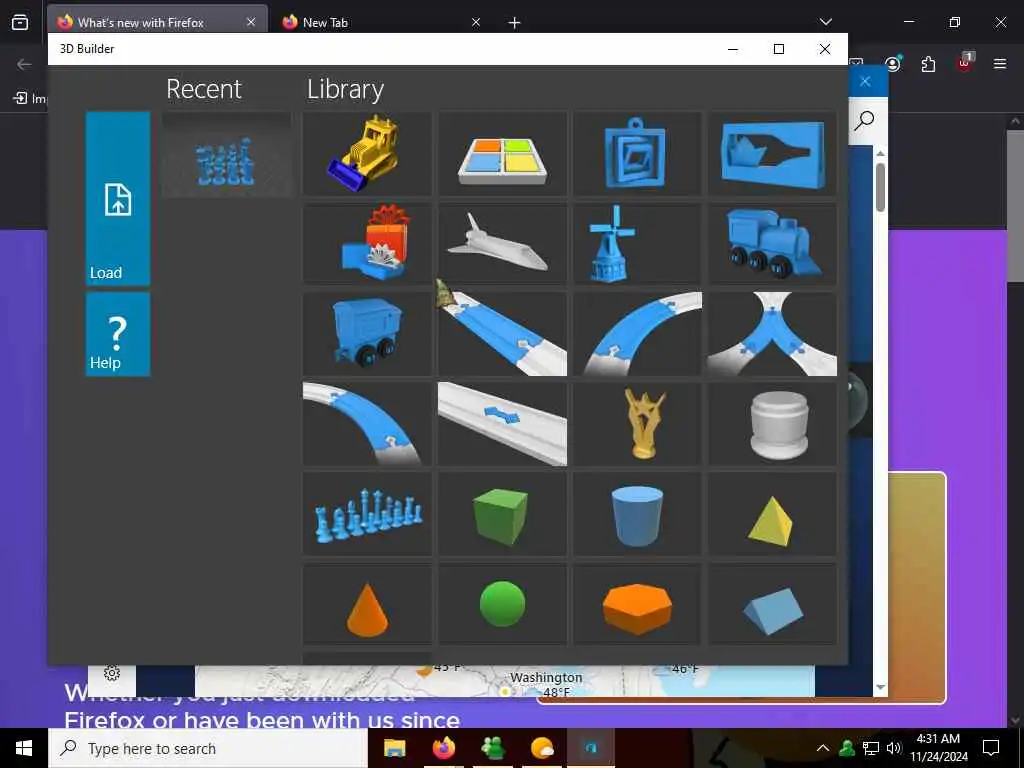Open the red gift box model
The width and height of the screenshot is (1024, 768).
click(367, 244)
